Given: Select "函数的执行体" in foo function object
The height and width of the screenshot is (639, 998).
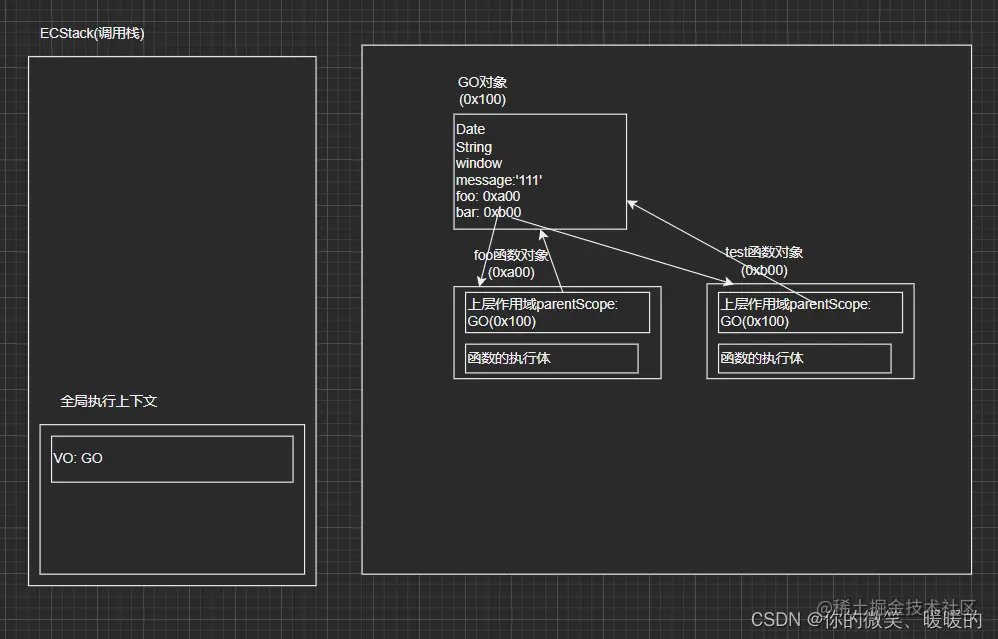Looking at the screenshot, I should click(x=509, y=358).
